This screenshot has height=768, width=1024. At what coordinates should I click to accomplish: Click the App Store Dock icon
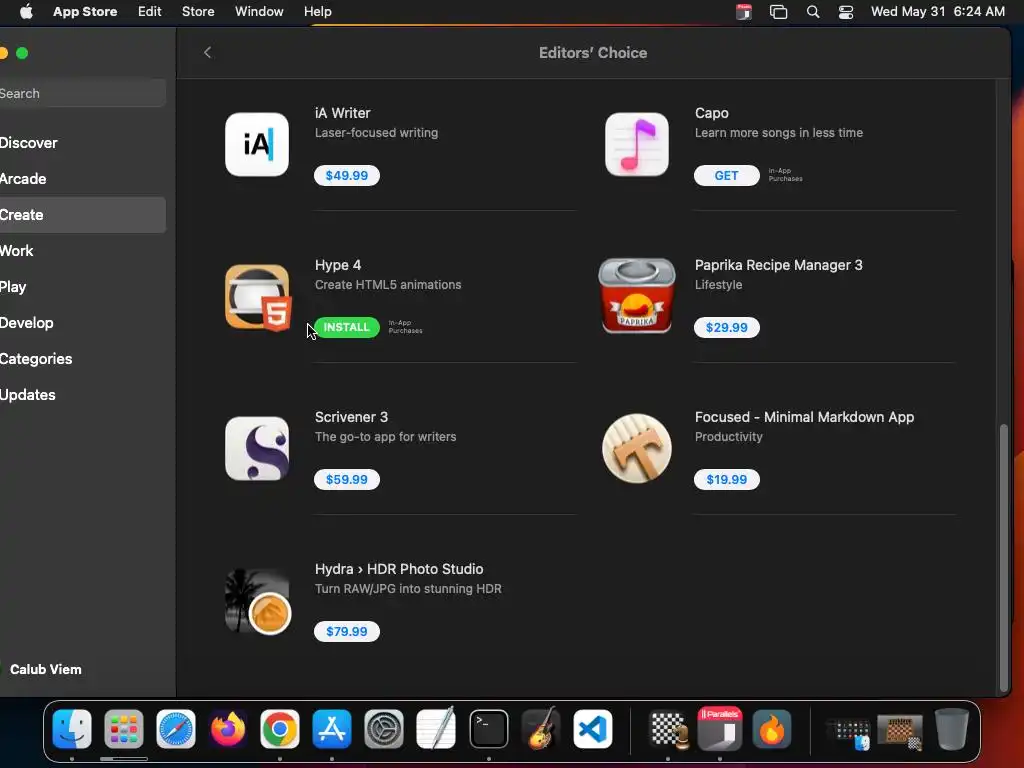[332, 729]
